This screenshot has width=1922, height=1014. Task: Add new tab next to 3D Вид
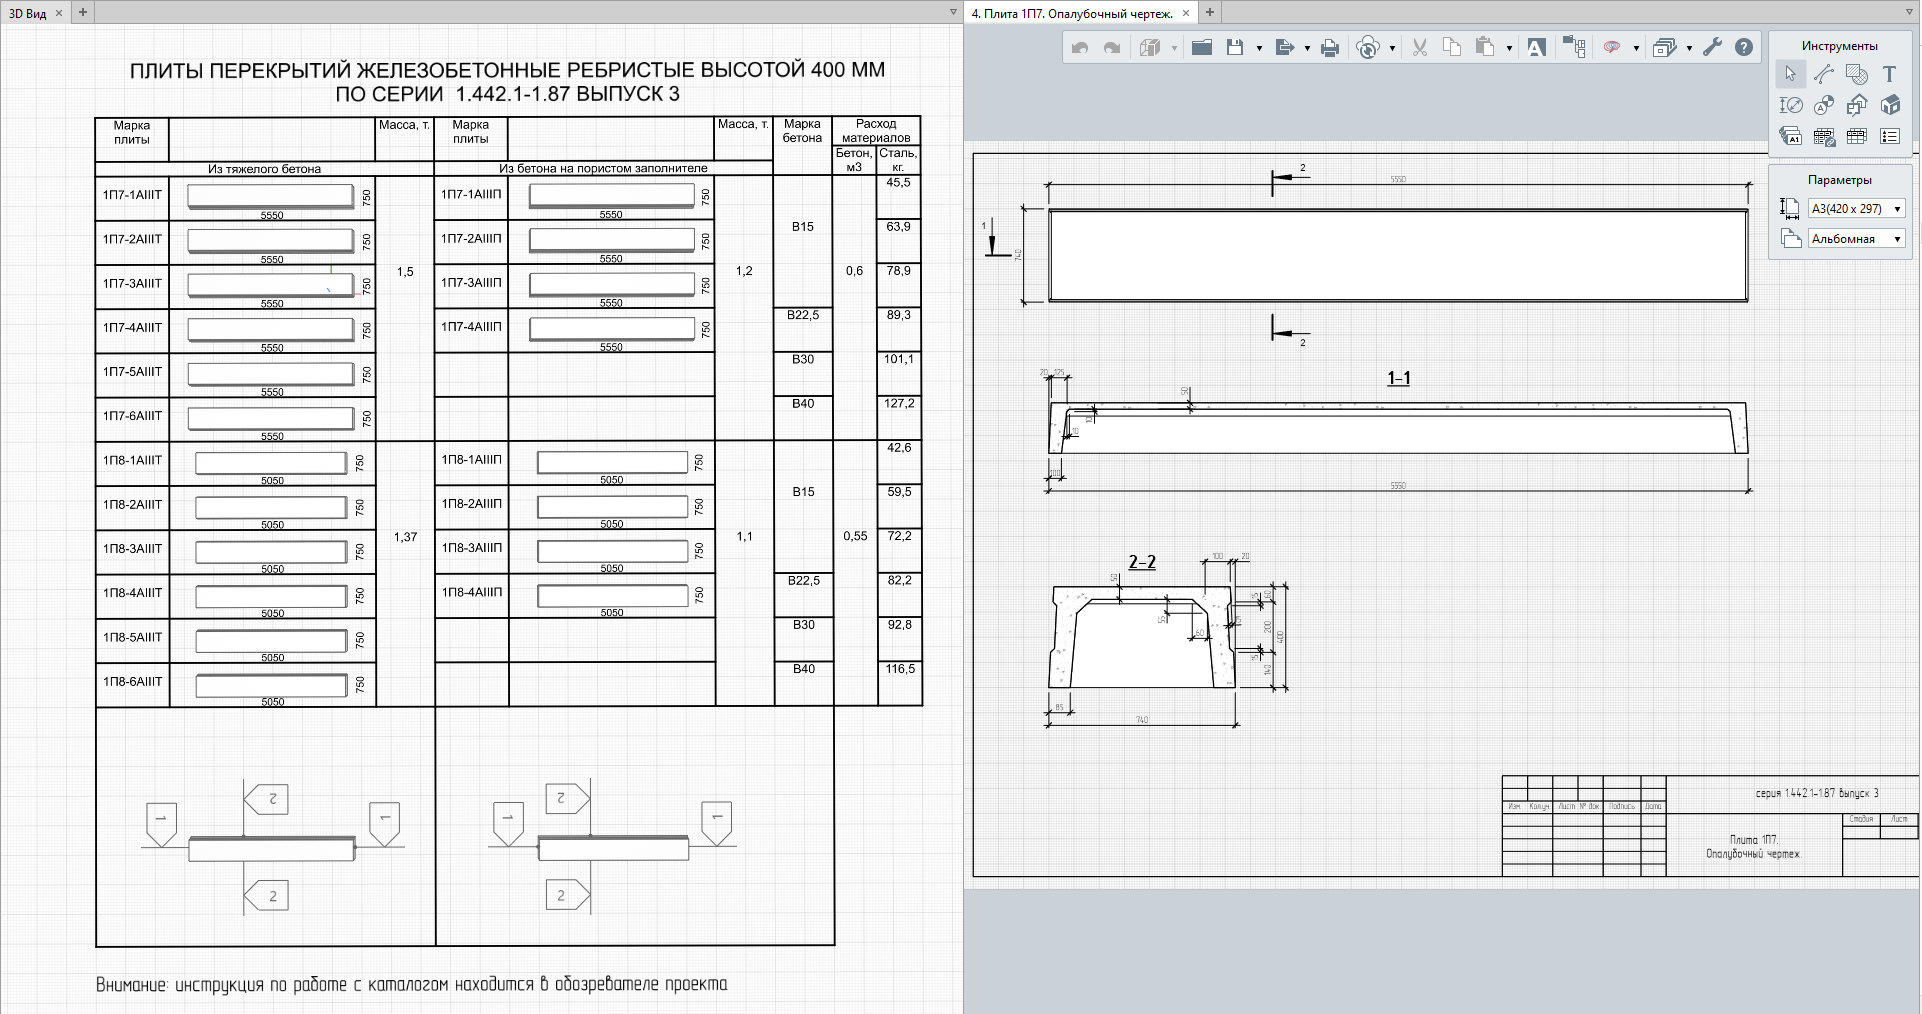coord(83,13)
